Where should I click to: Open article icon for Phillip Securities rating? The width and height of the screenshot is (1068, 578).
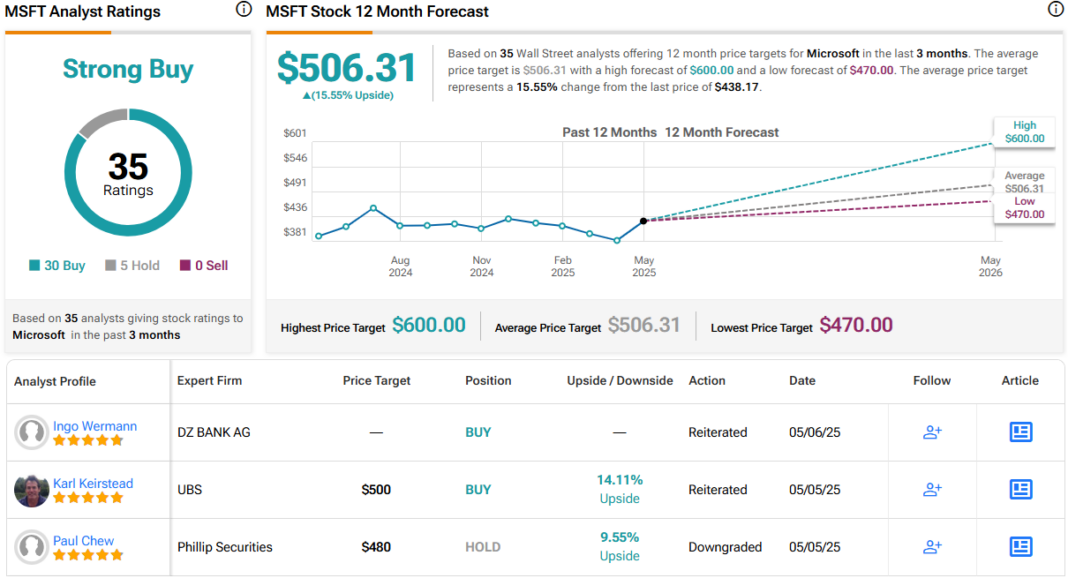[1020, 547]
